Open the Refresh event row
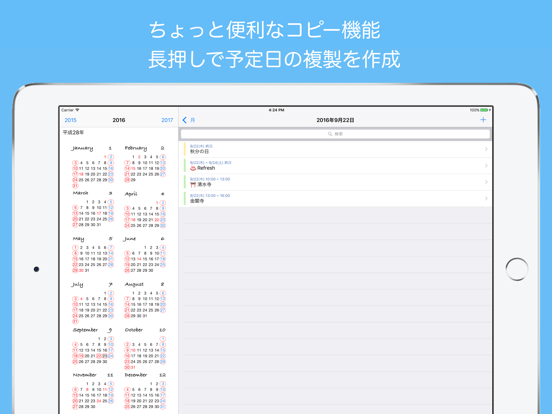The image size is (552, 414). click(x=335, y=165)
